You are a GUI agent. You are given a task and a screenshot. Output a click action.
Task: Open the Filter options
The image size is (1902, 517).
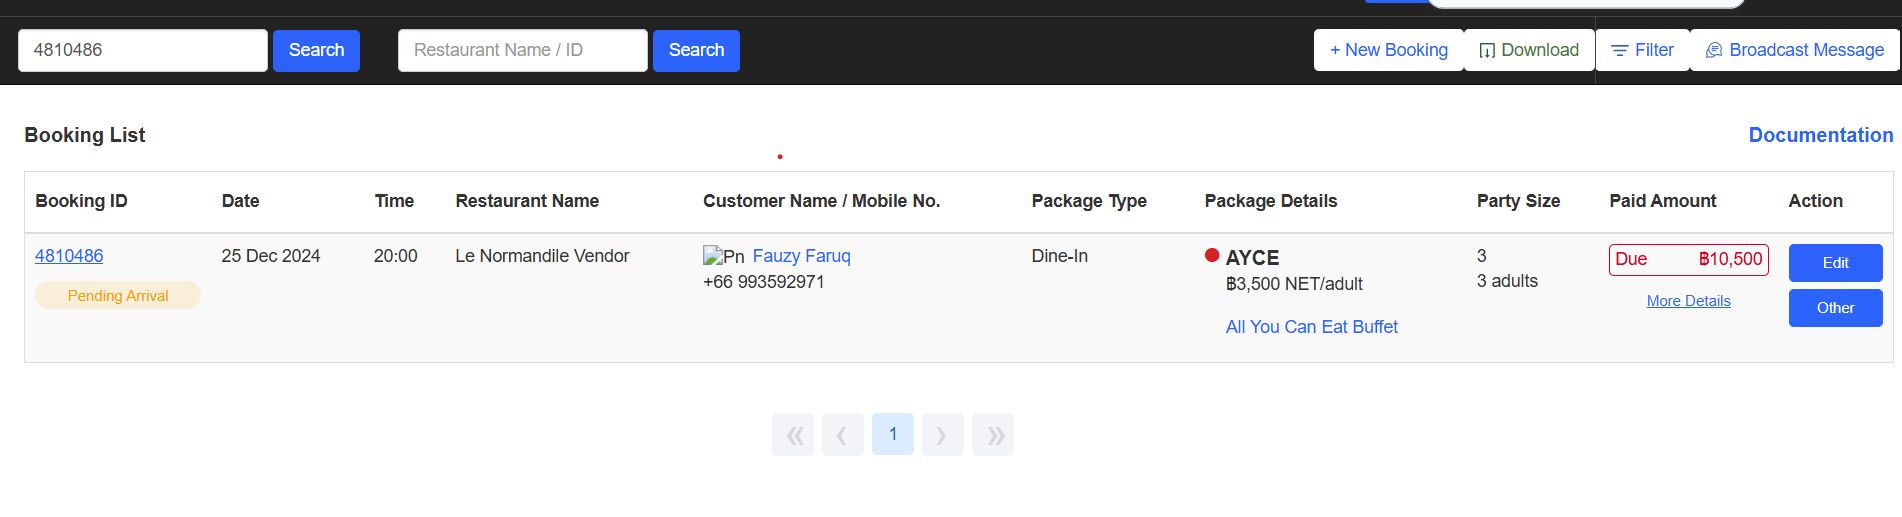click(x=1642, y=50)
